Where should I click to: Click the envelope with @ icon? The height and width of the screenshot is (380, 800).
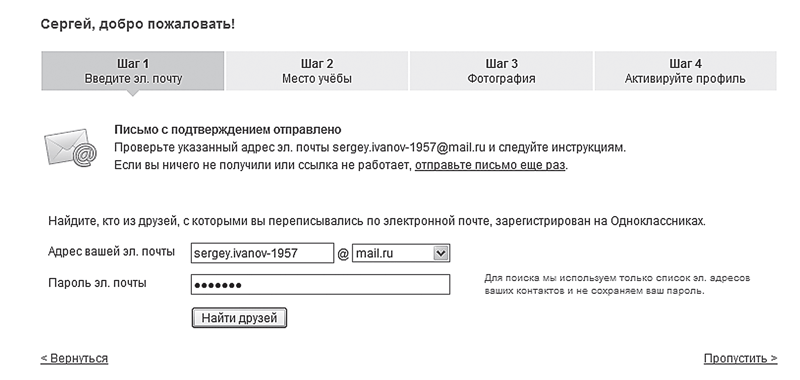pos(70,147)
